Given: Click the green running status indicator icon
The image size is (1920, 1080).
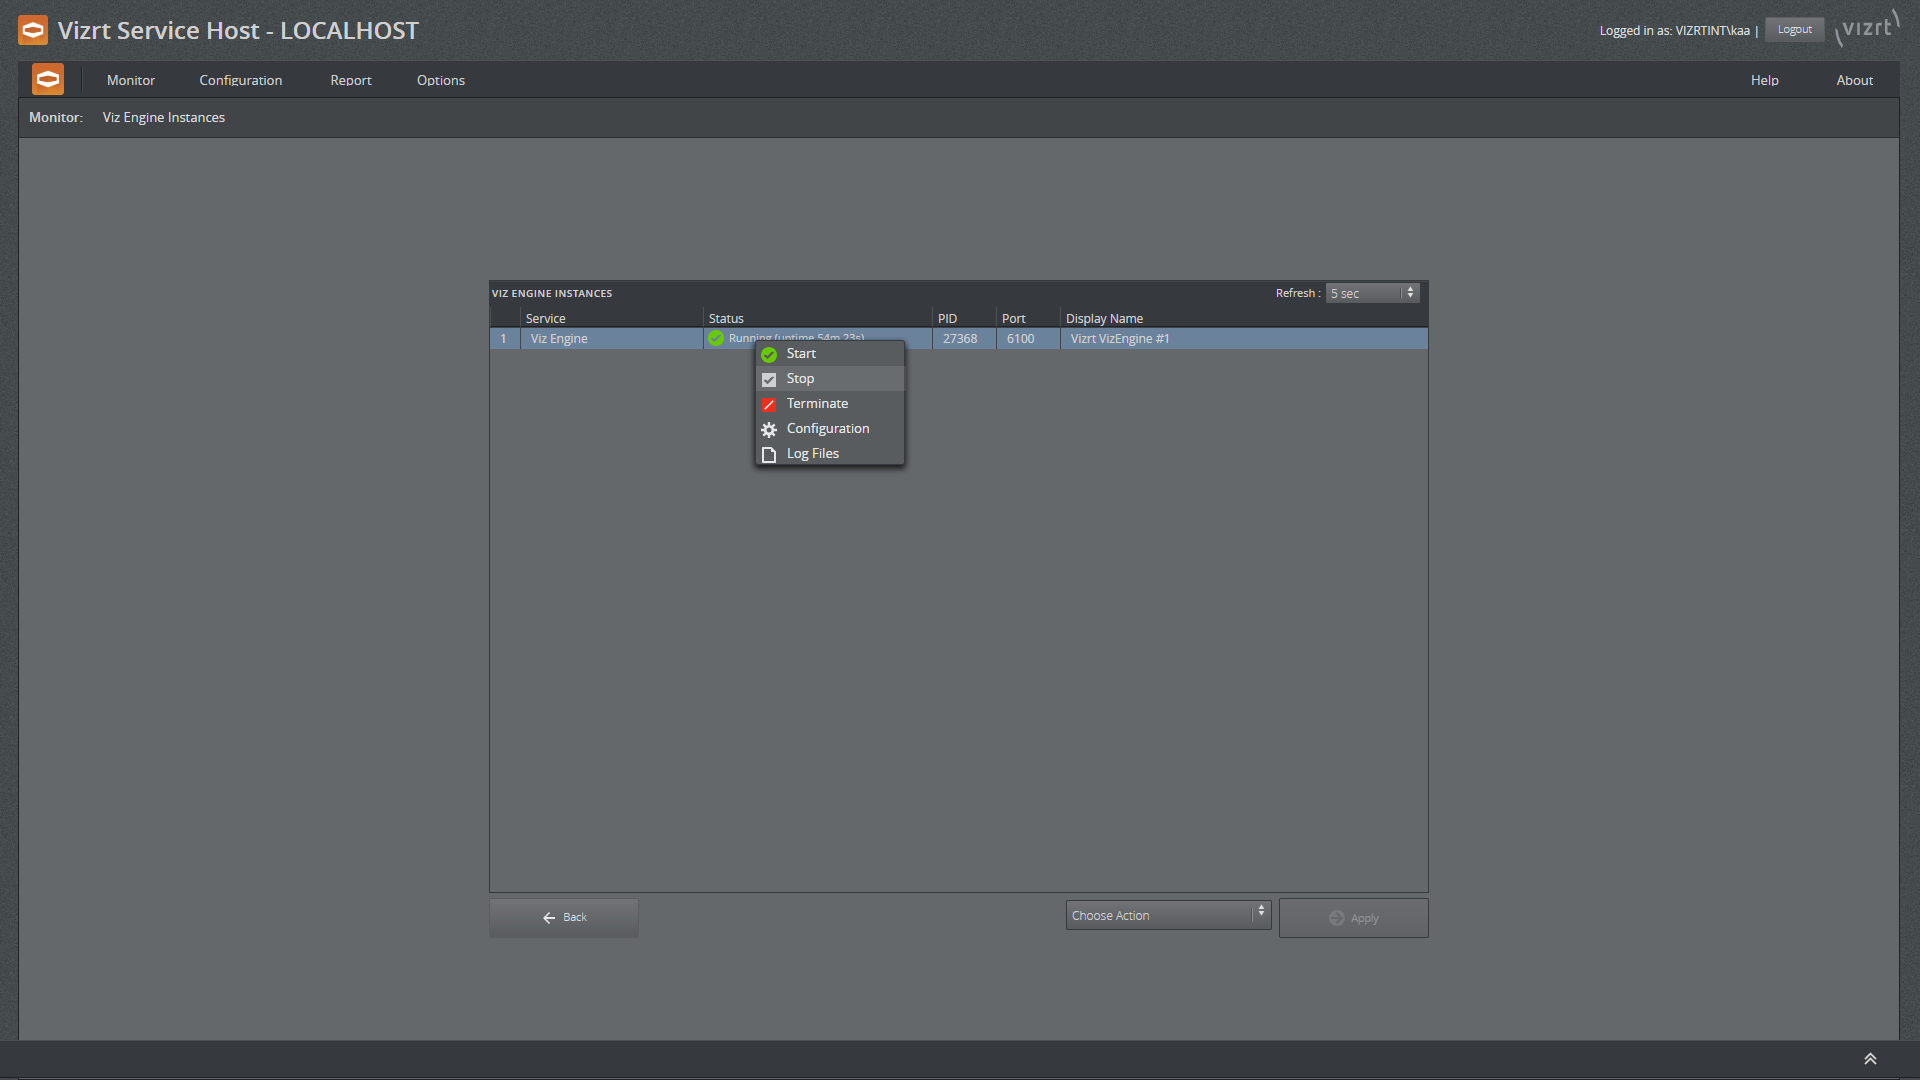Looking at the screenshot, I should tap(716, 338).
